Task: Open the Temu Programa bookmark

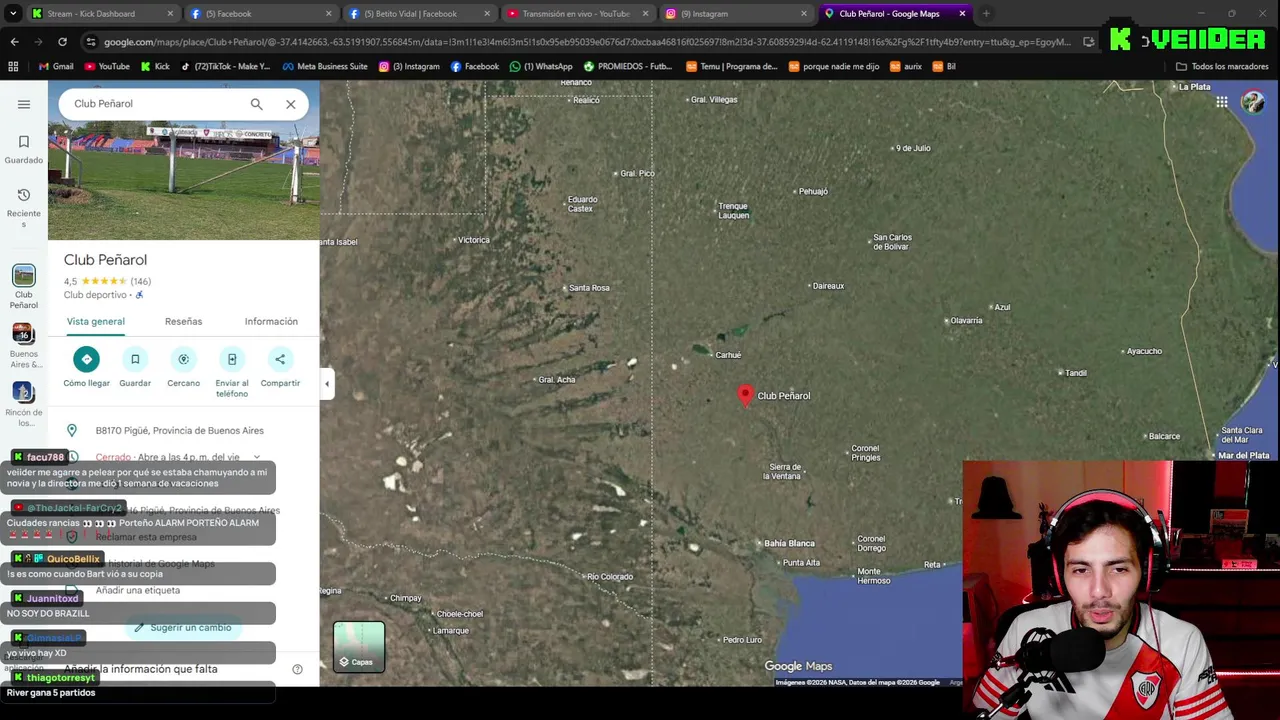Action: [x=732, y=67]
